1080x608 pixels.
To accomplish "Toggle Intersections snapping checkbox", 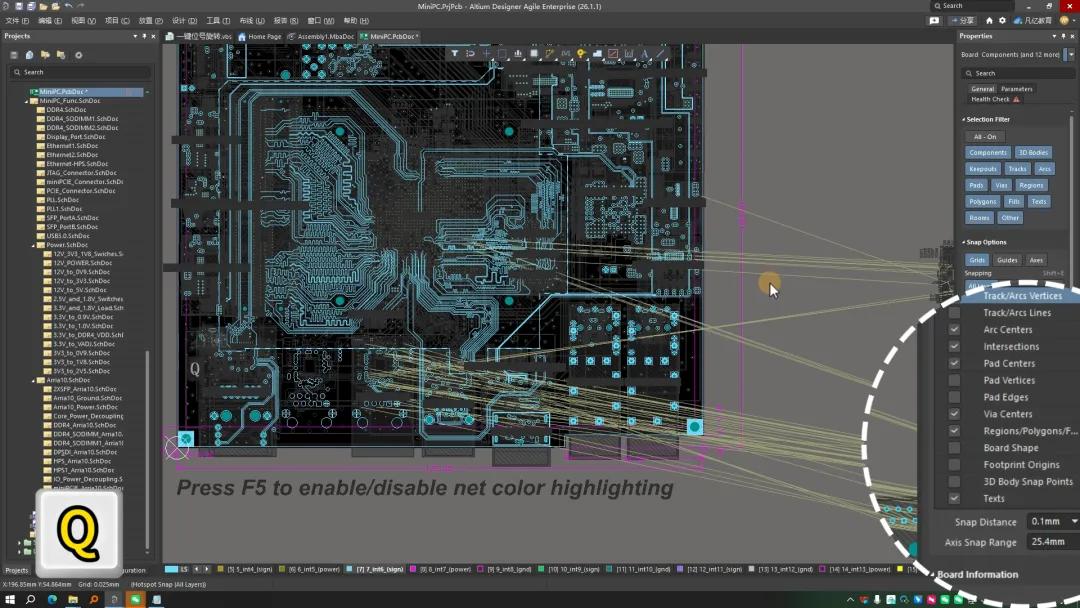I will tap(954, 346).
